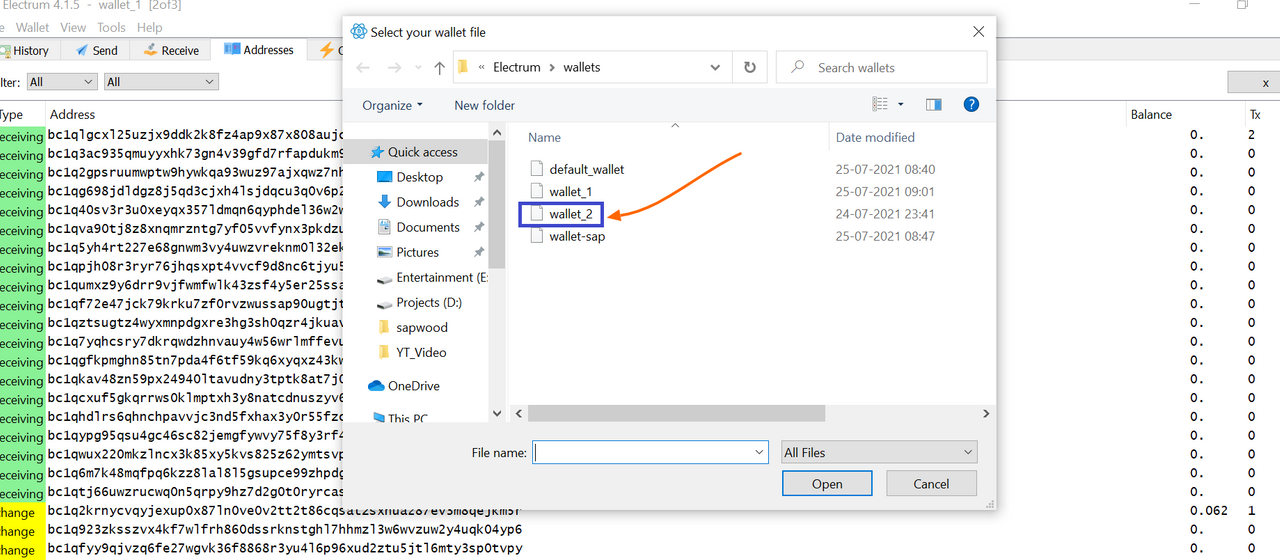1280x560 pixels.
Task: Open the Tools menu in Electrum
Action: [x=111, y=28]
